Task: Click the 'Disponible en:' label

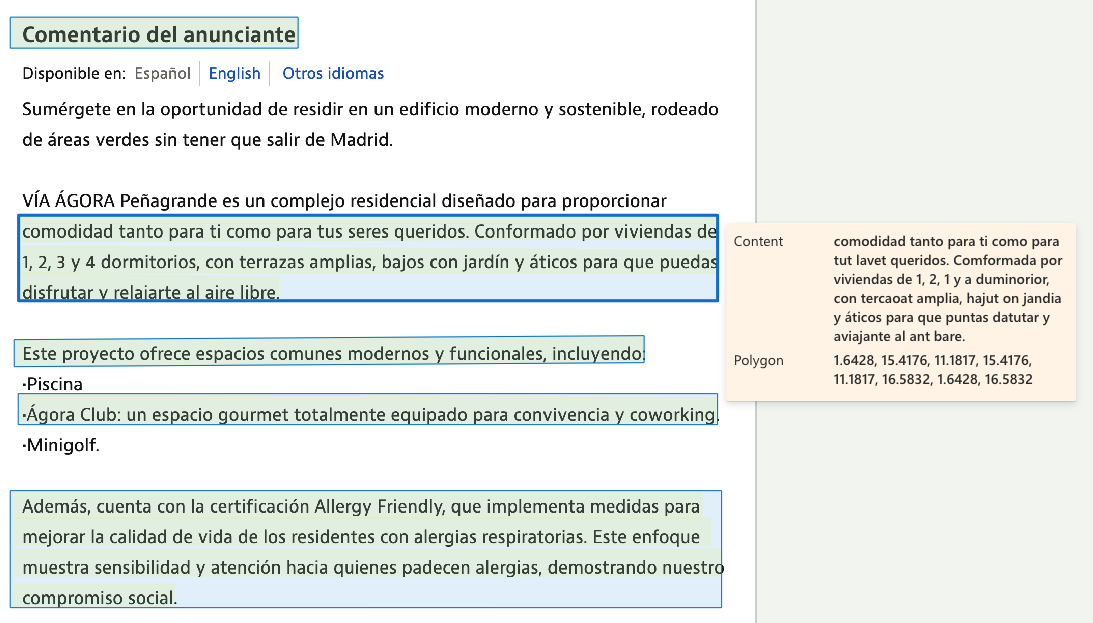Action: click(74, 73)
